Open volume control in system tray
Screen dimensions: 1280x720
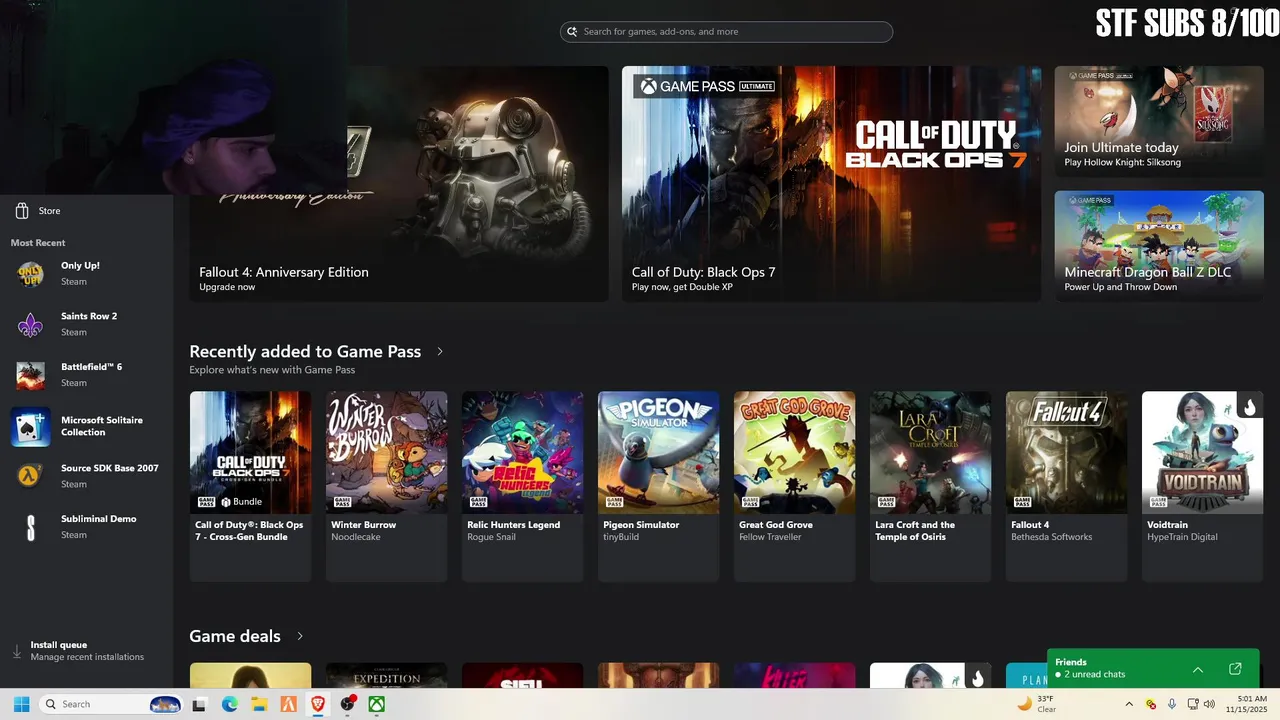coord(1209,704)
